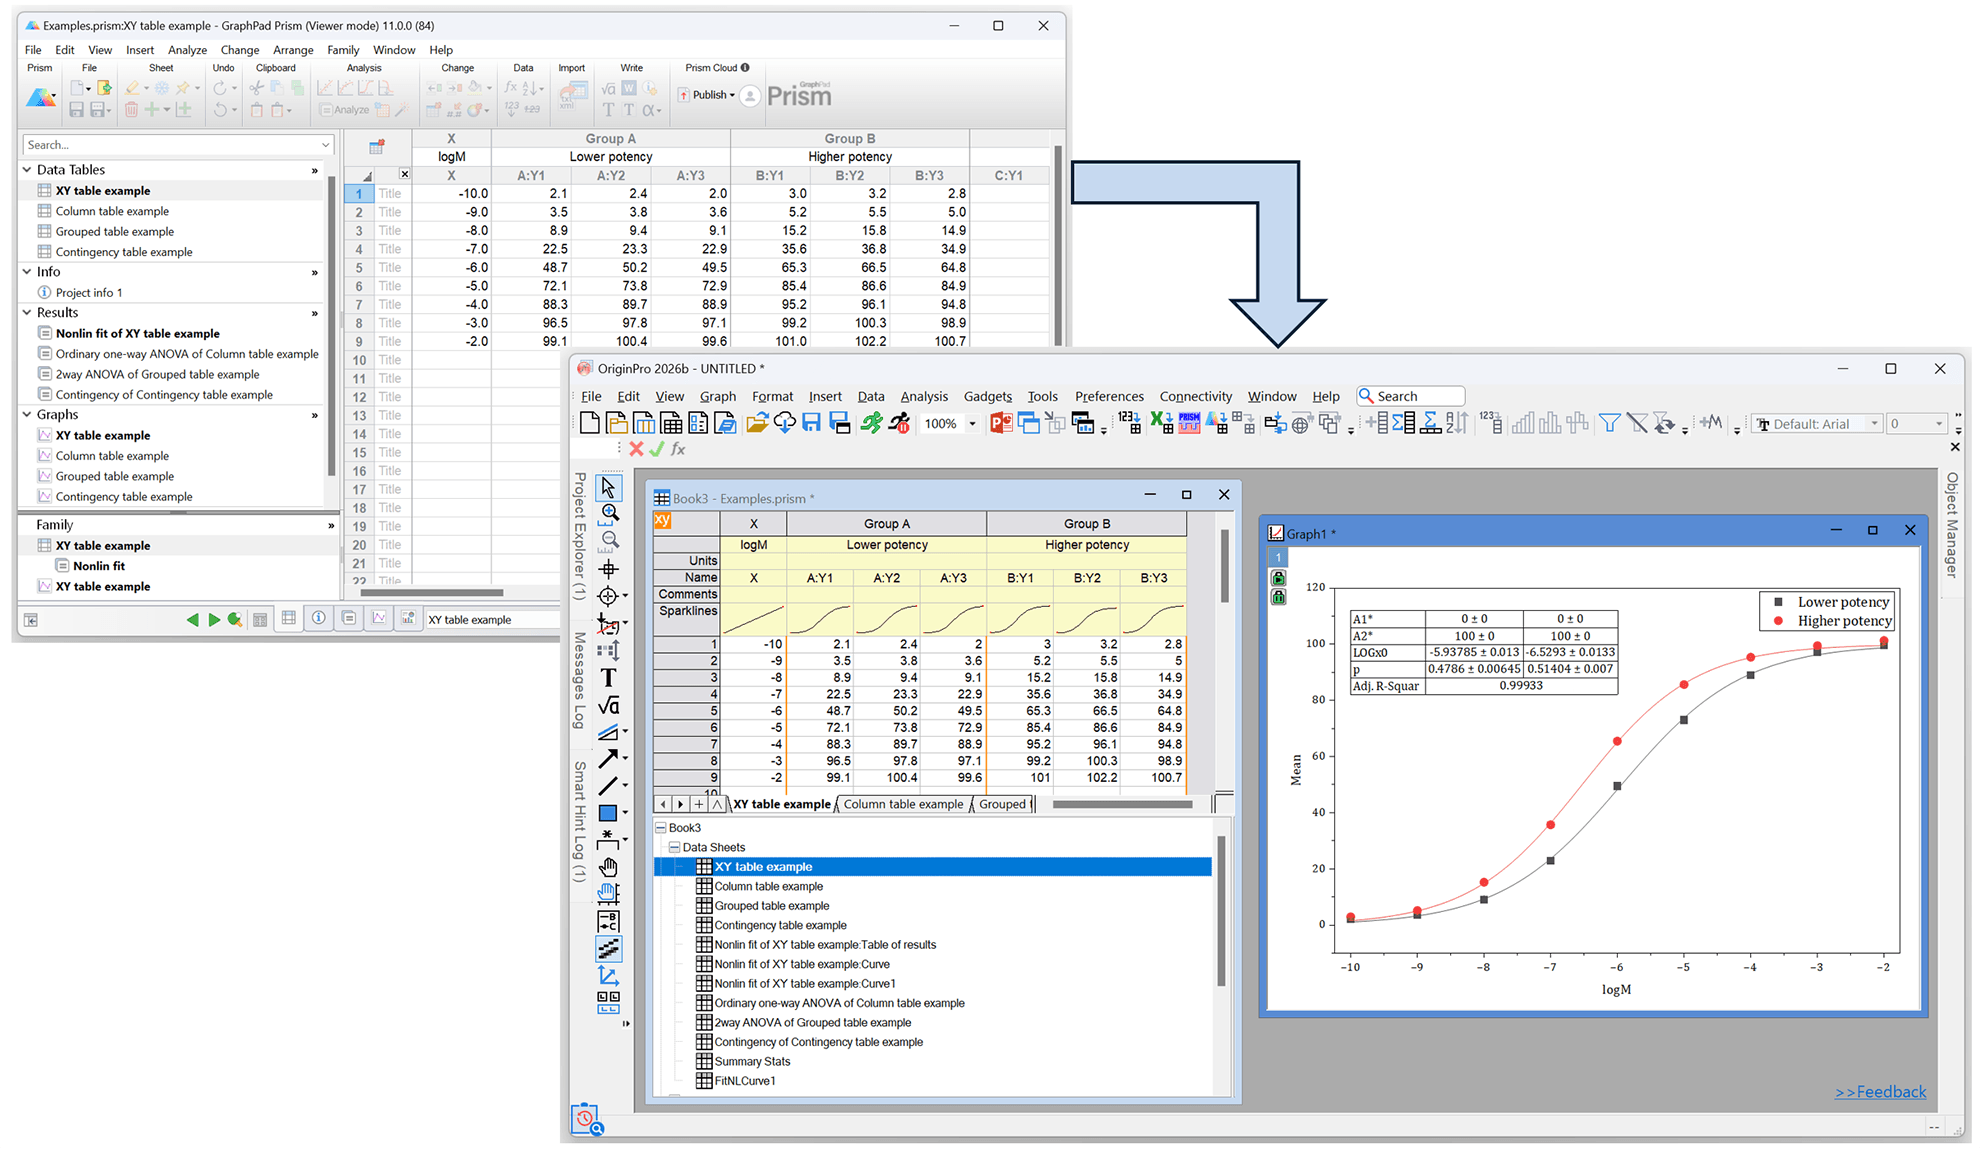Select the blue Rectangle tool in Origin
The image size is (1980, 1149).
(x=608, y=813)
